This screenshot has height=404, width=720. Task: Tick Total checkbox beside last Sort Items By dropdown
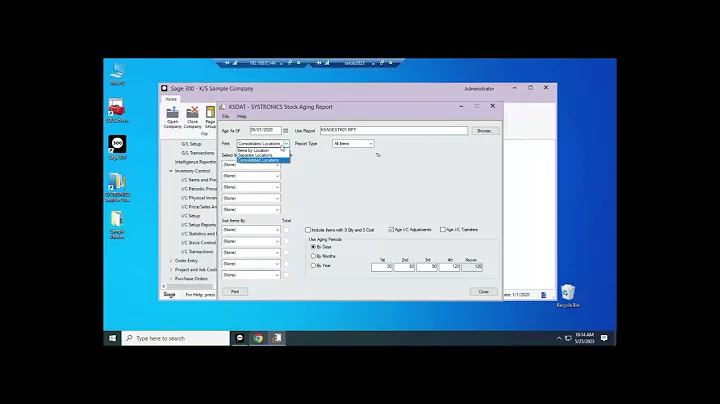(286, 275)
